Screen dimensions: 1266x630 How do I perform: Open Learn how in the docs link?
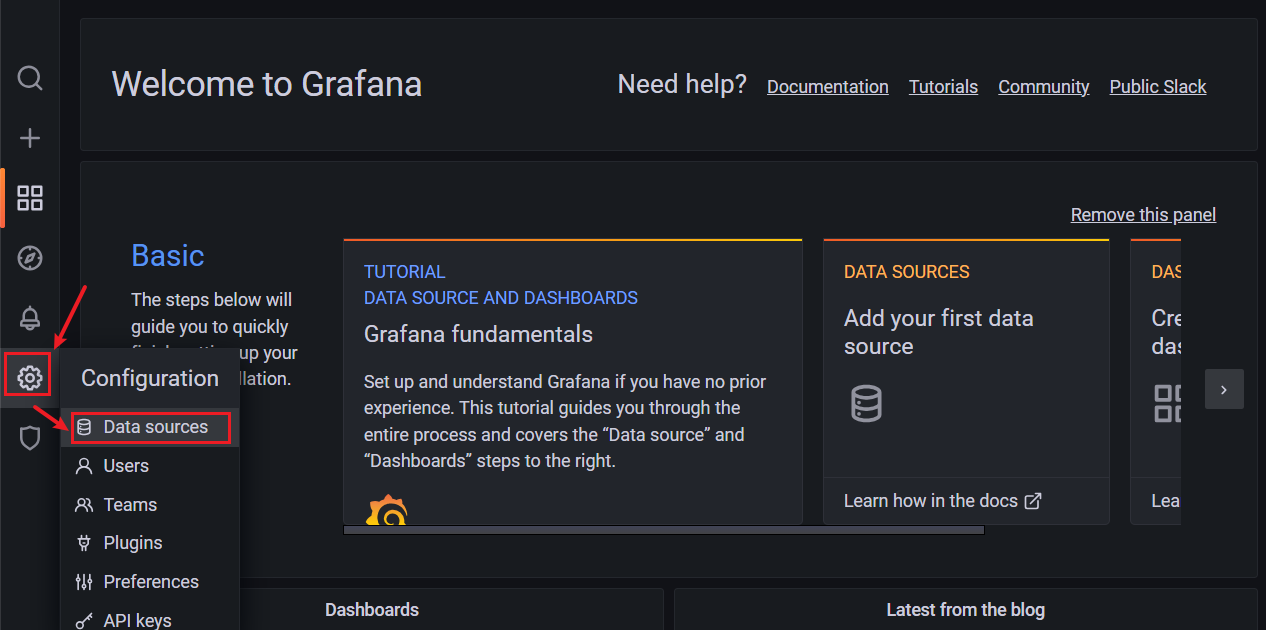point(942,501)
